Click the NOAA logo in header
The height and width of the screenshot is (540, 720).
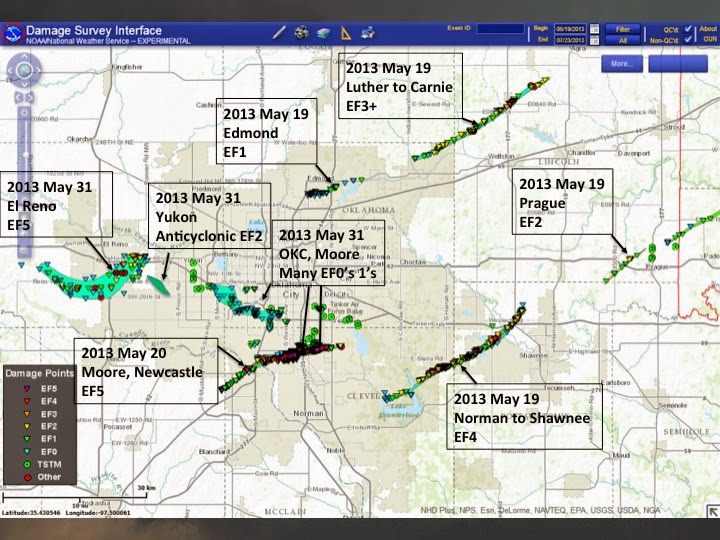click(x=12, y=34)
